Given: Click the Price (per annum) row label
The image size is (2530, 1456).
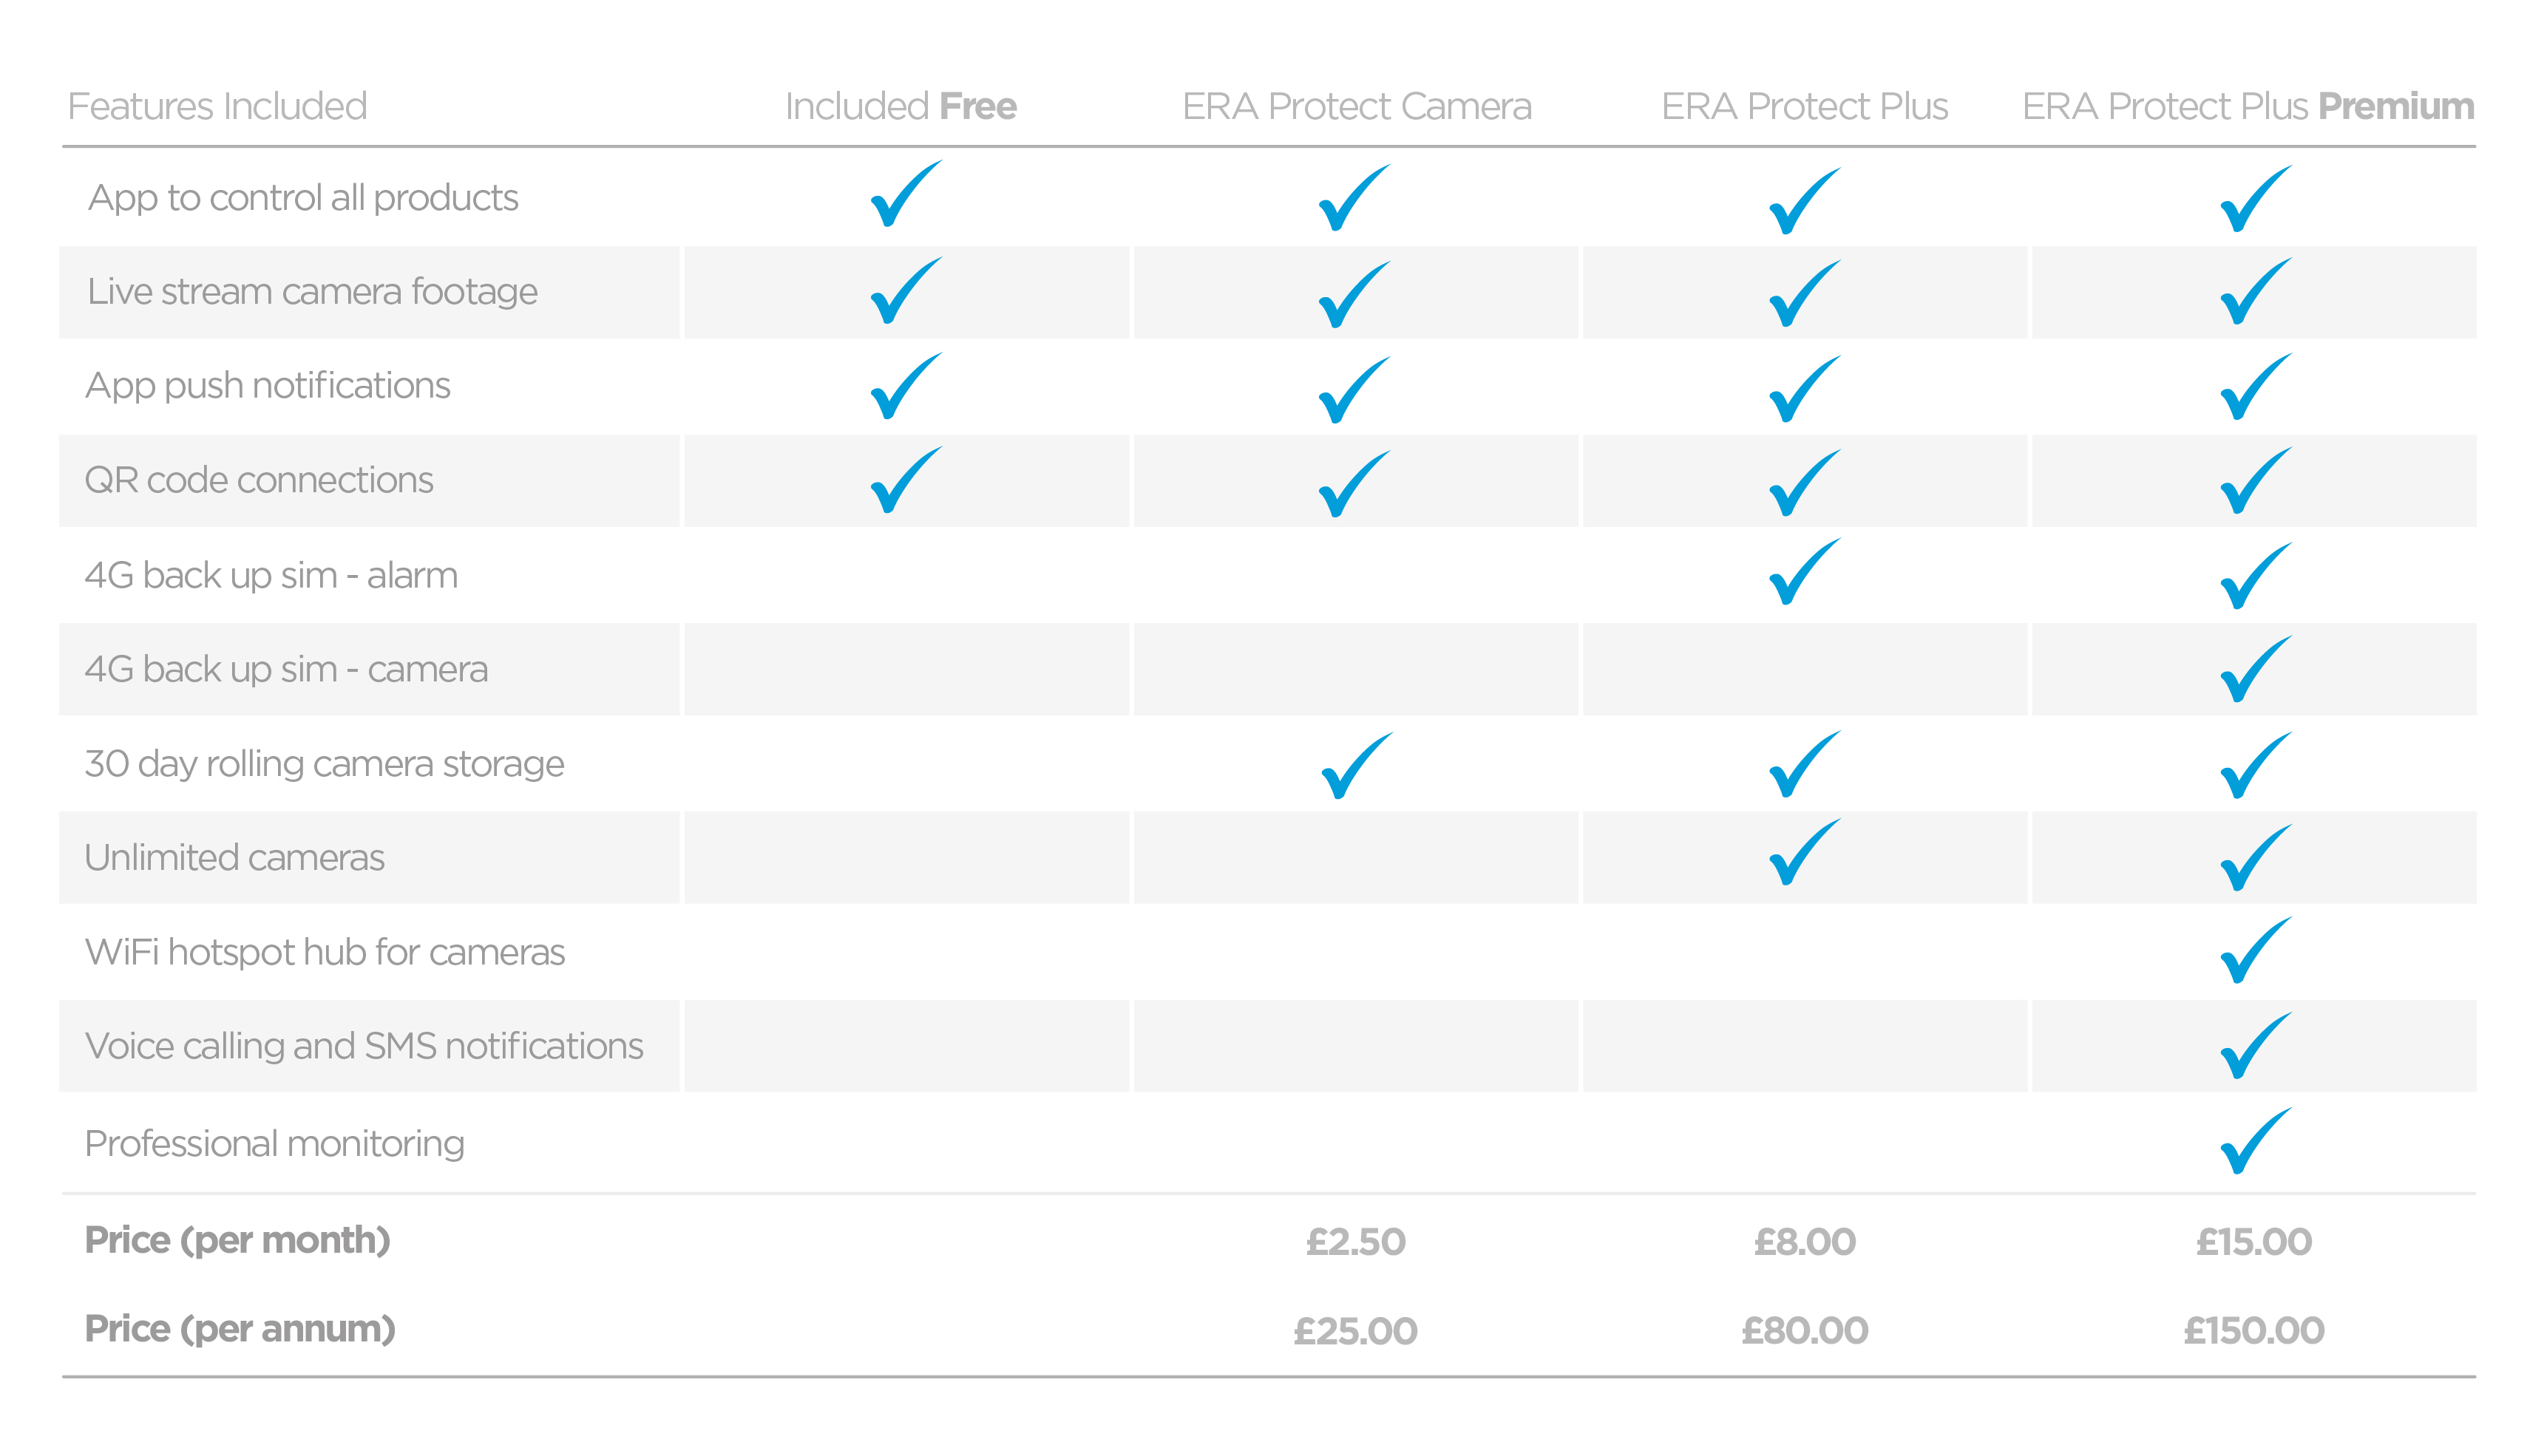Looking at the screenshot, I should point(240,1329).
